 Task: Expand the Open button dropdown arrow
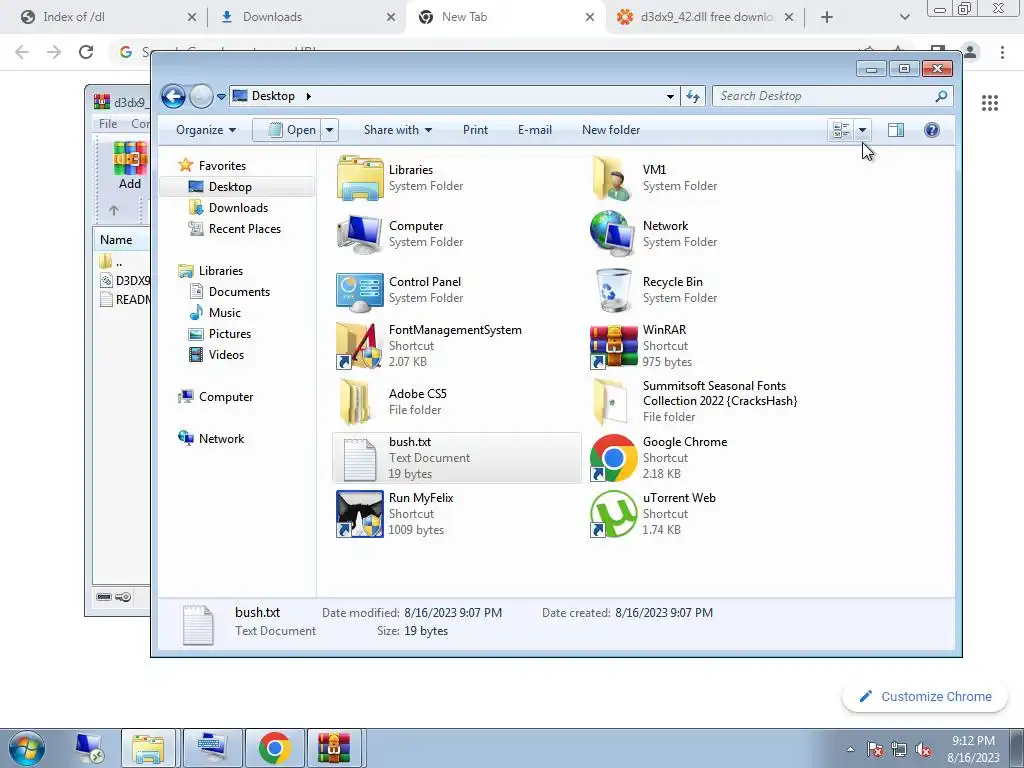tap(330, 130)
